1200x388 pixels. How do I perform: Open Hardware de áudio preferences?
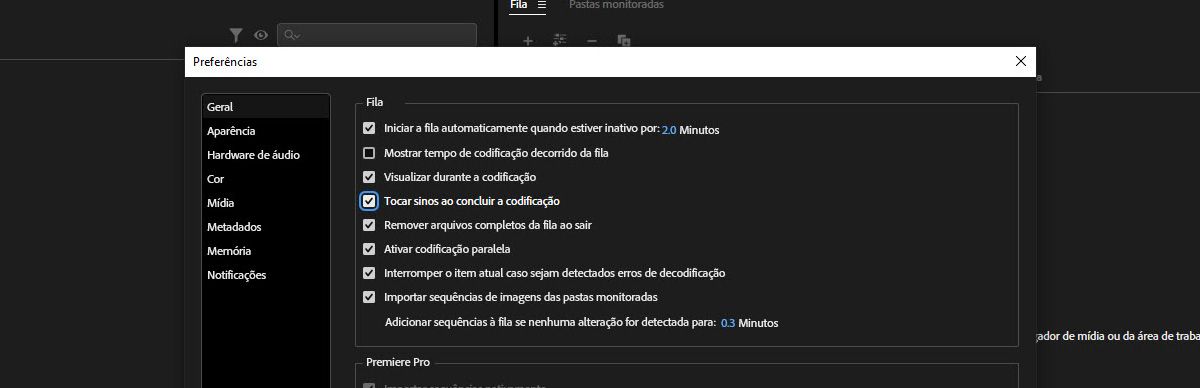[266, 155]
